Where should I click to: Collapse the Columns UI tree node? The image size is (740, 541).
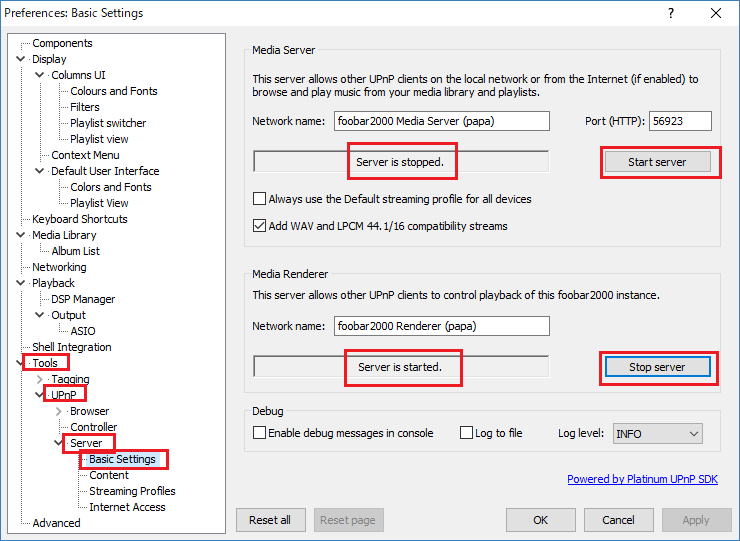40,75
